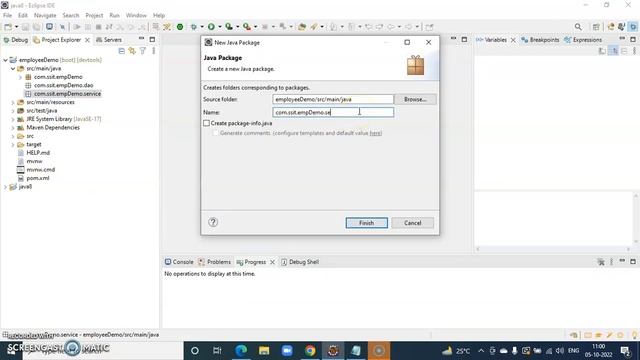Click the Project Explorer filter funnel icon
The image size is (640, 360).
point(142,51)
